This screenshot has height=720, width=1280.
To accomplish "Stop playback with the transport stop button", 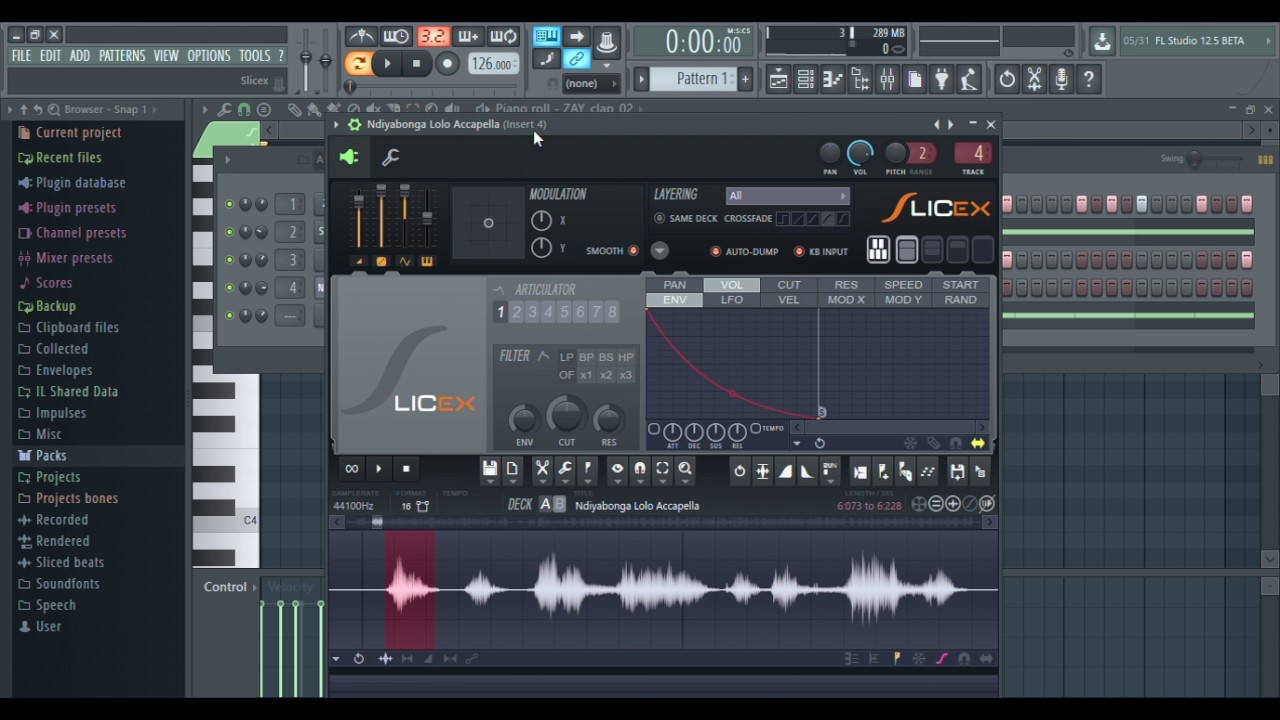I will [x=416, y=63].
